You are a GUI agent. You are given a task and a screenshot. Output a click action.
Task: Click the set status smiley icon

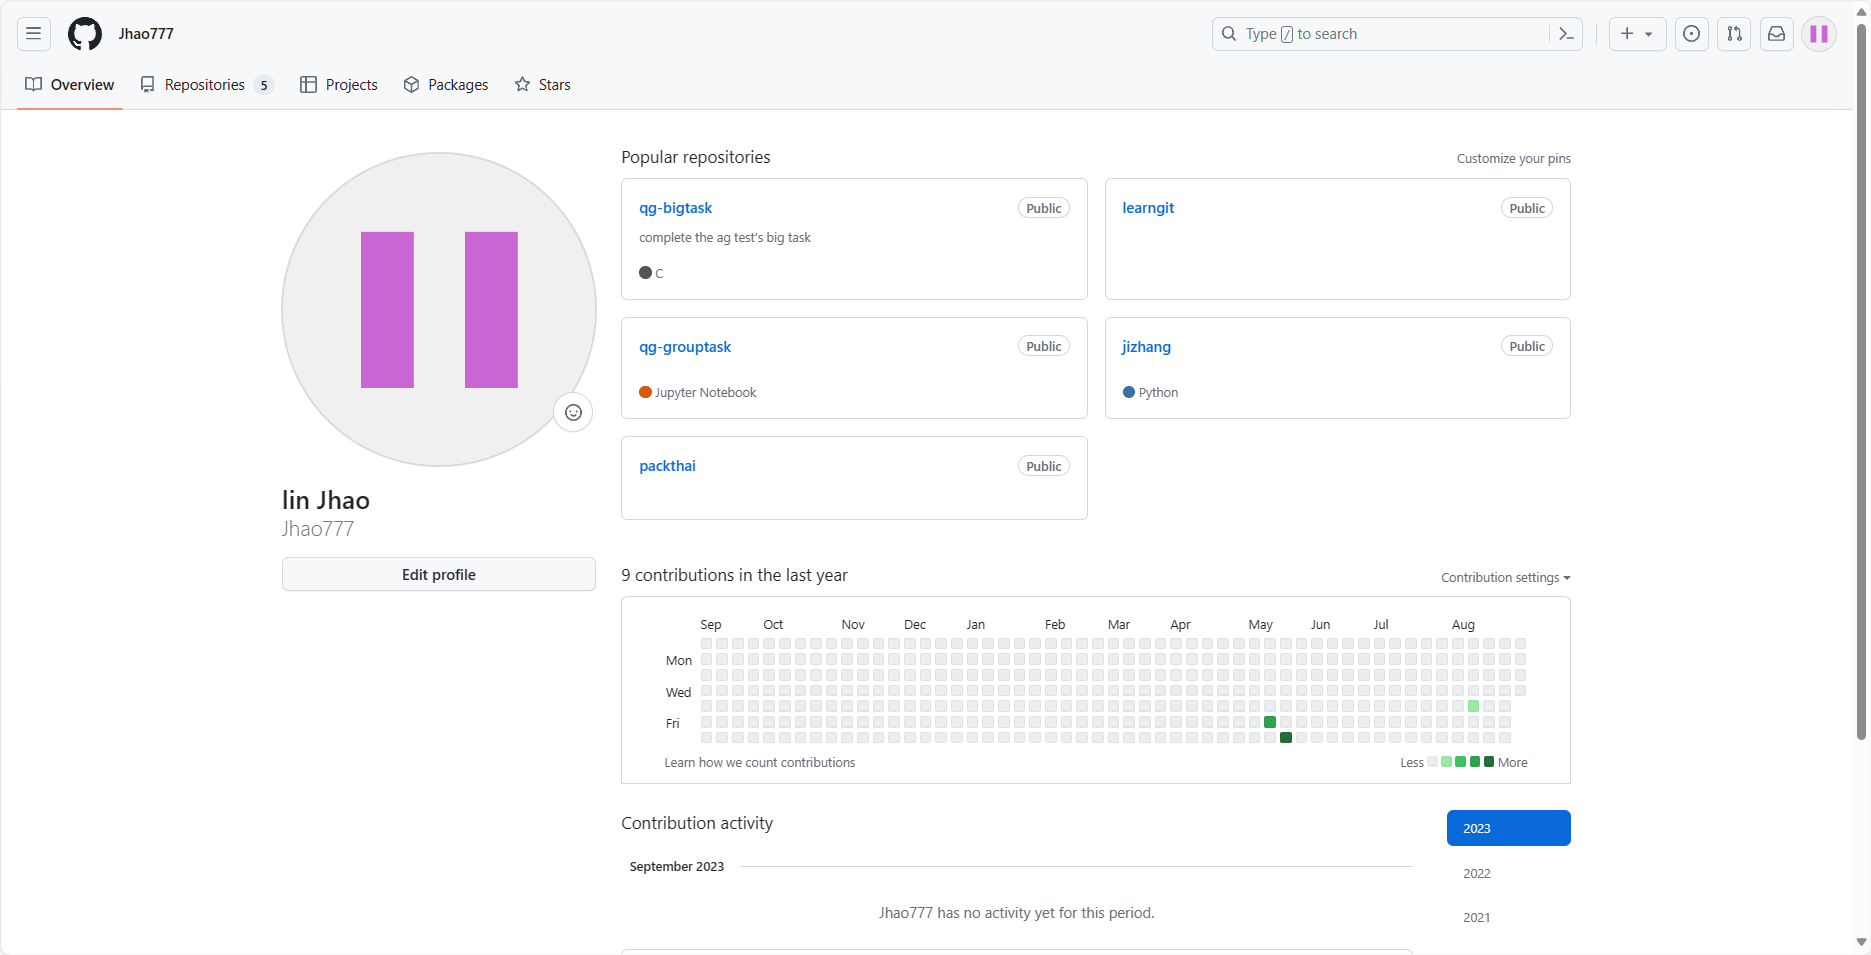[x=573, y=412]
